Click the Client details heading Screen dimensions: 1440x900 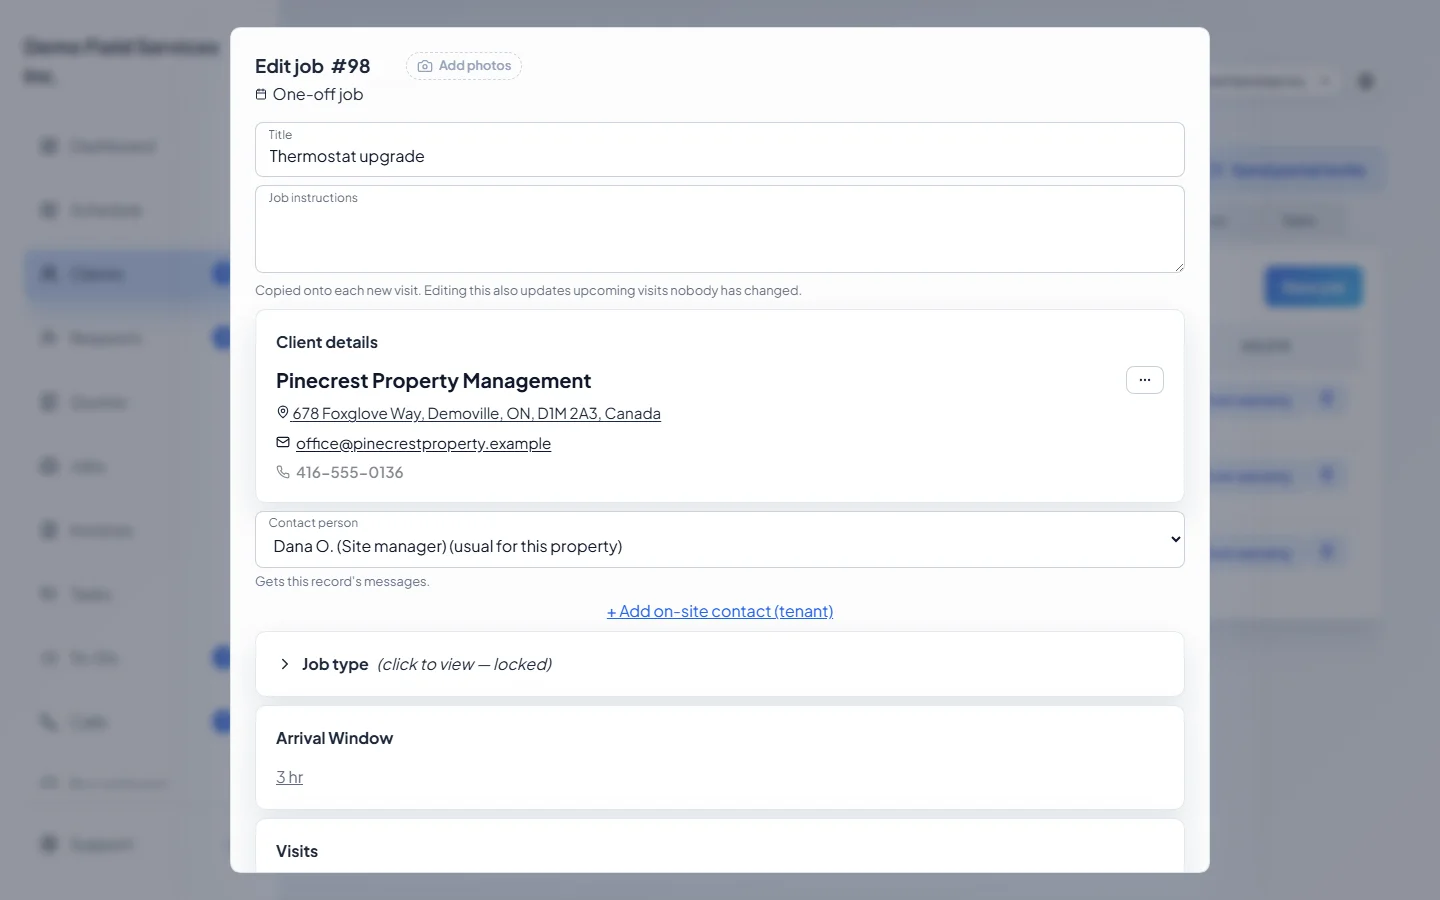click(x=327, y=342)
